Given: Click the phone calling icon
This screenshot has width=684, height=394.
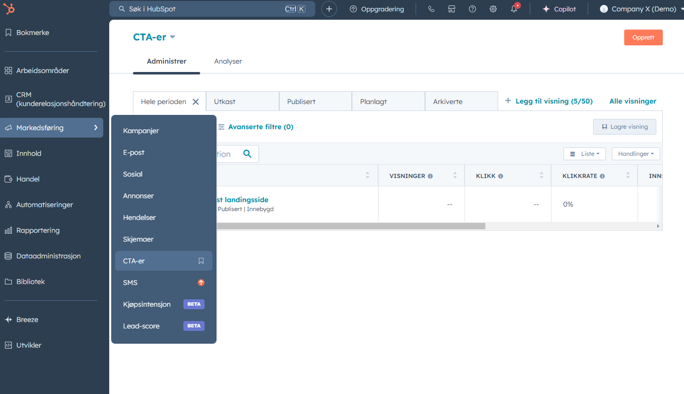Looking at the screenshot, I should pyautogui.click(x=431, y=9).
